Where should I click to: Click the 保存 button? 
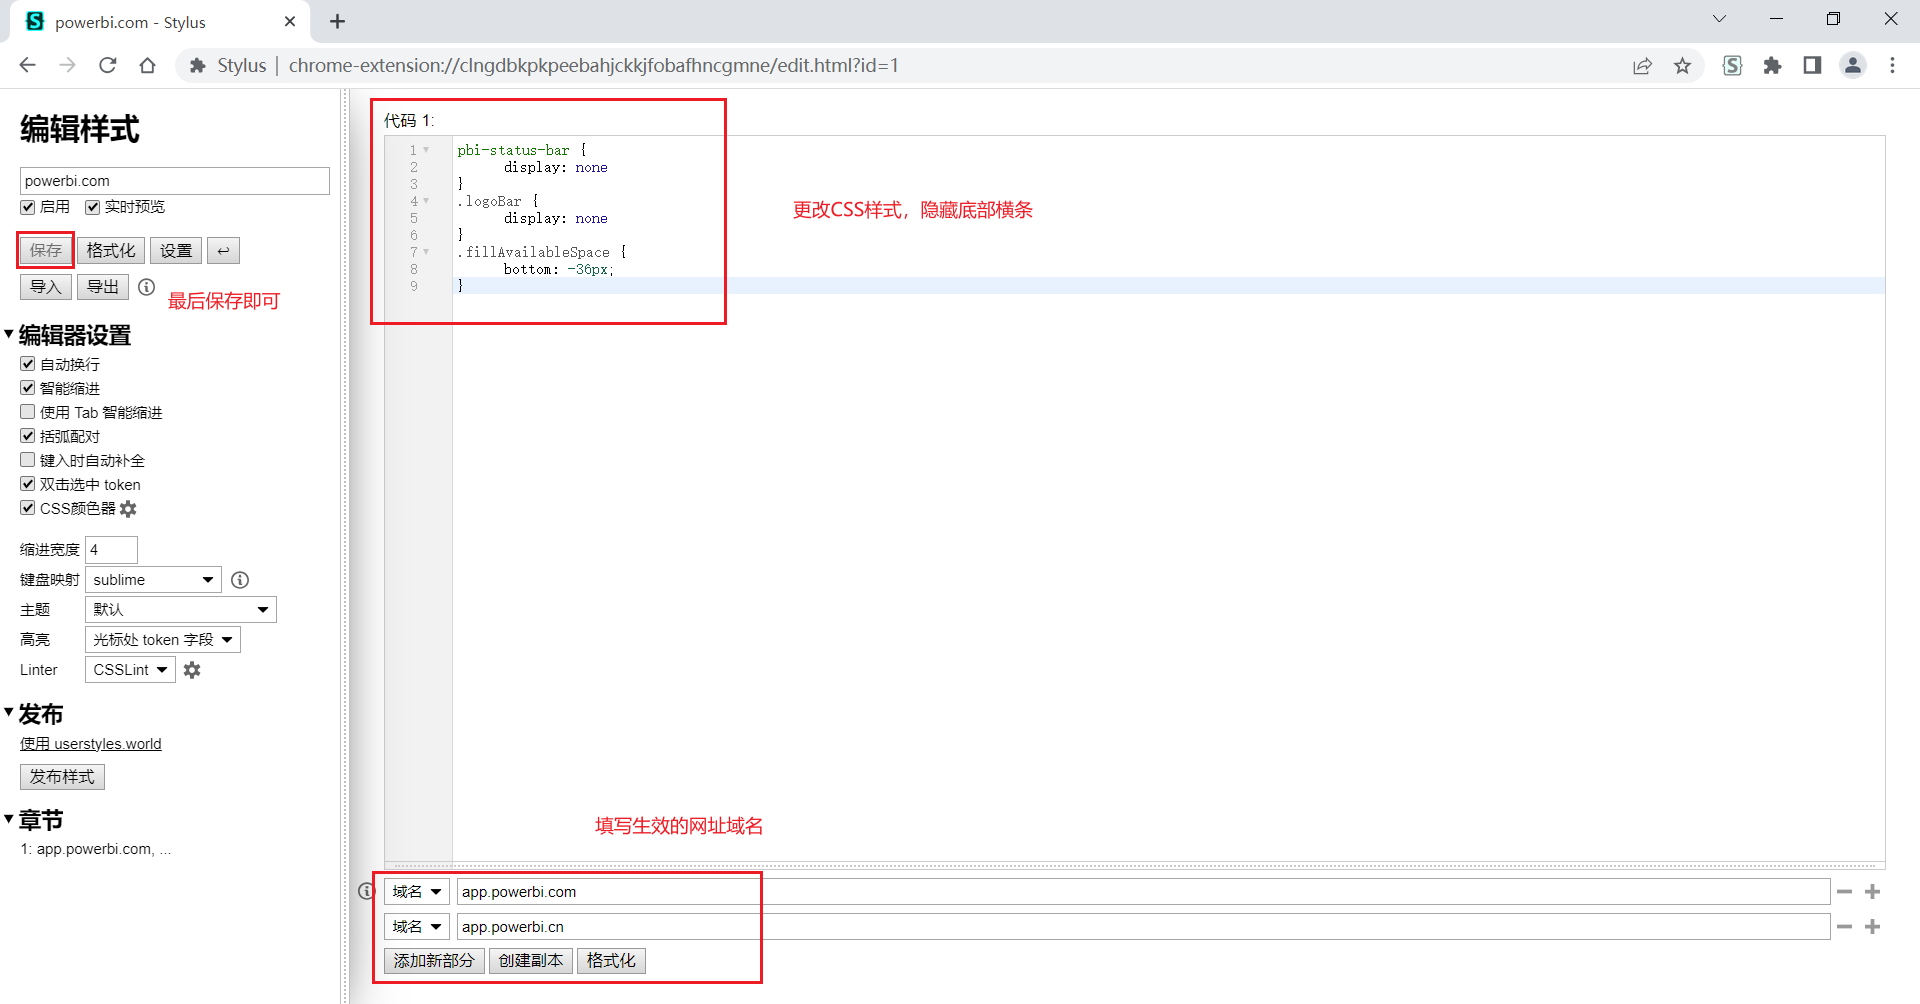[x=46, y=251]
